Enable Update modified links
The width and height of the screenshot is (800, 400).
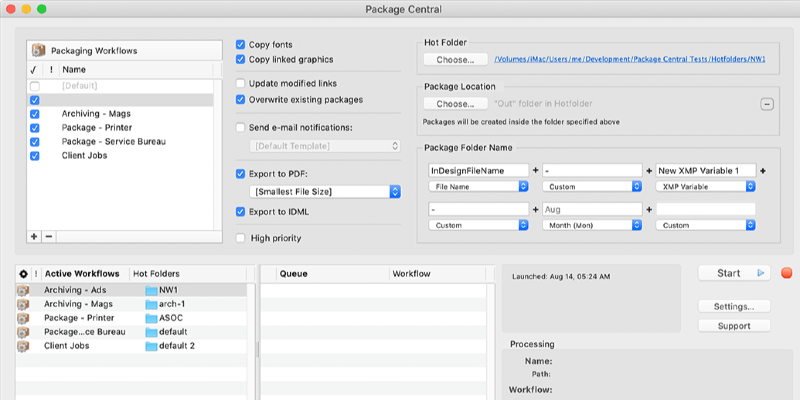[241, 83]
